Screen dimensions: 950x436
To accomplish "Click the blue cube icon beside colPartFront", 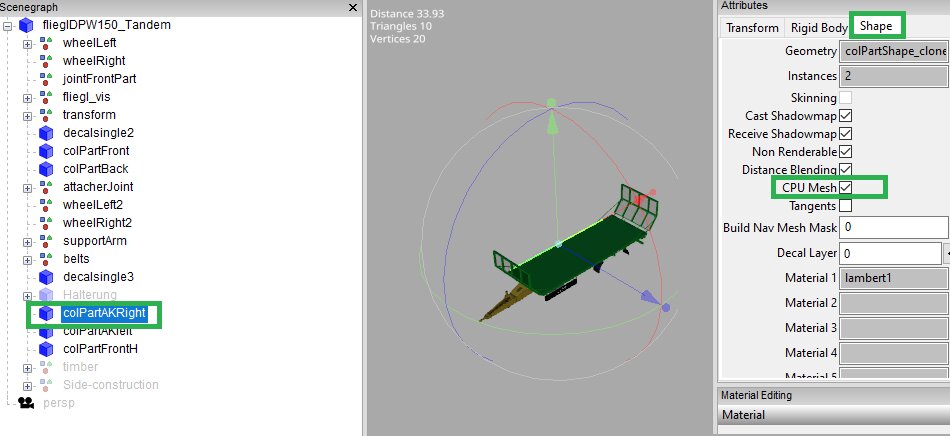I will [45, 151].
